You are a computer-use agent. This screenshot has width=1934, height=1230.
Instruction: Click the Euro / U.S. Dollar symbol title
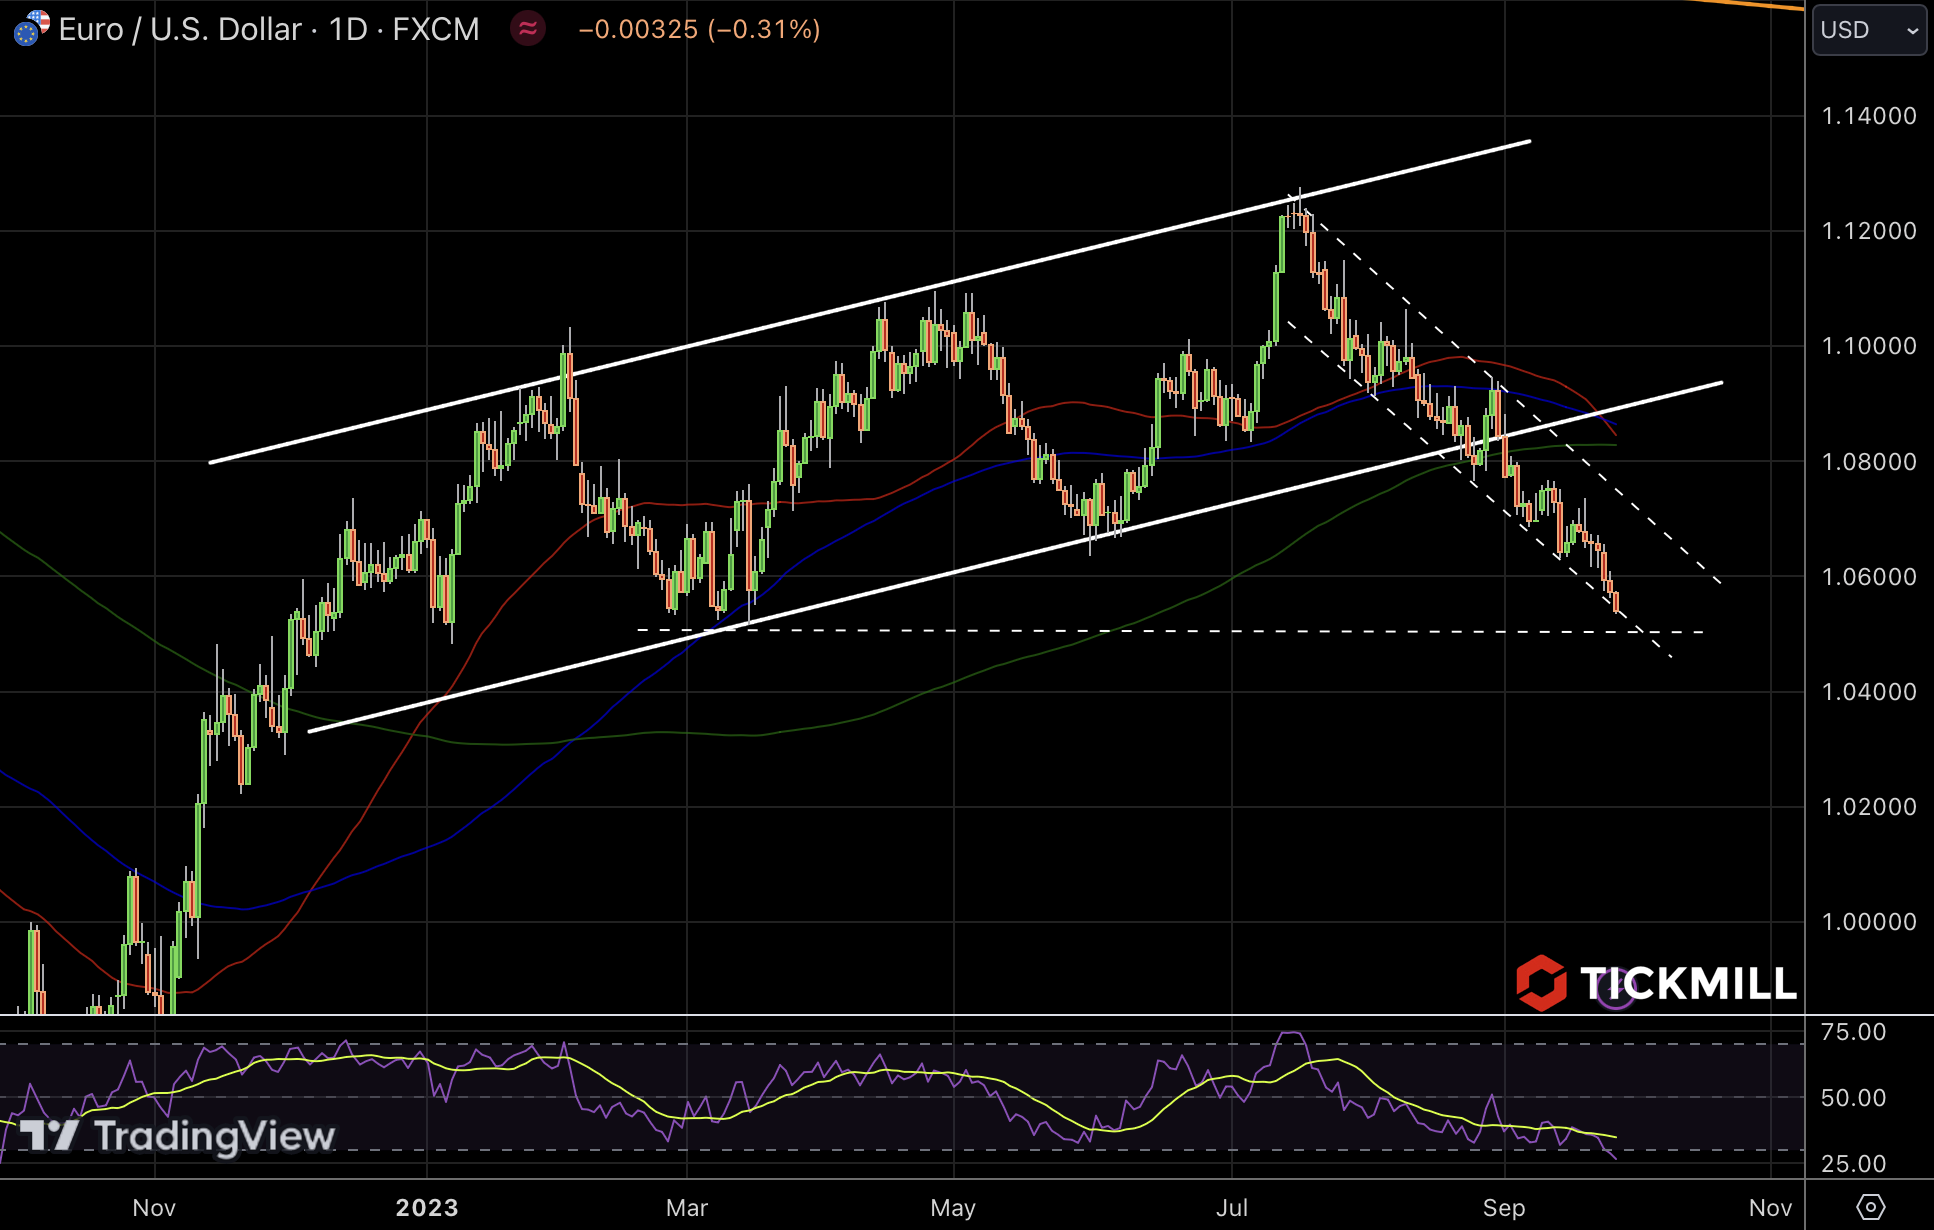coord(180,30)
